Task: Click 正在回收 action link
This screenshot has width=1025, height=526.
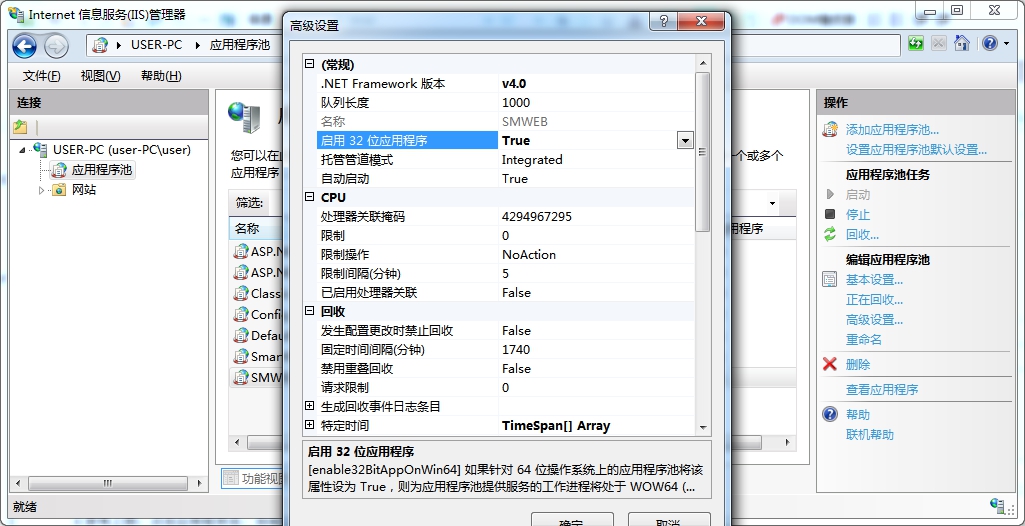Action: coord(875,300)
